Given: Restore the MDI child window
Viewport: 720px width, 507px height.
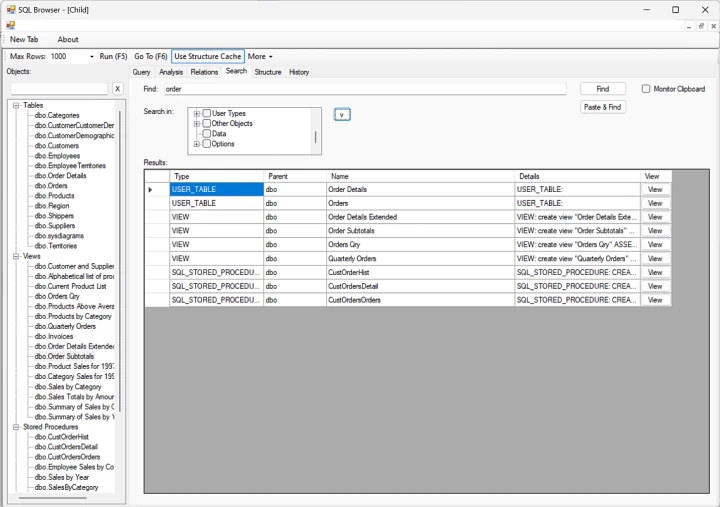Looking at the screenshot, I should tap(701, 26).
